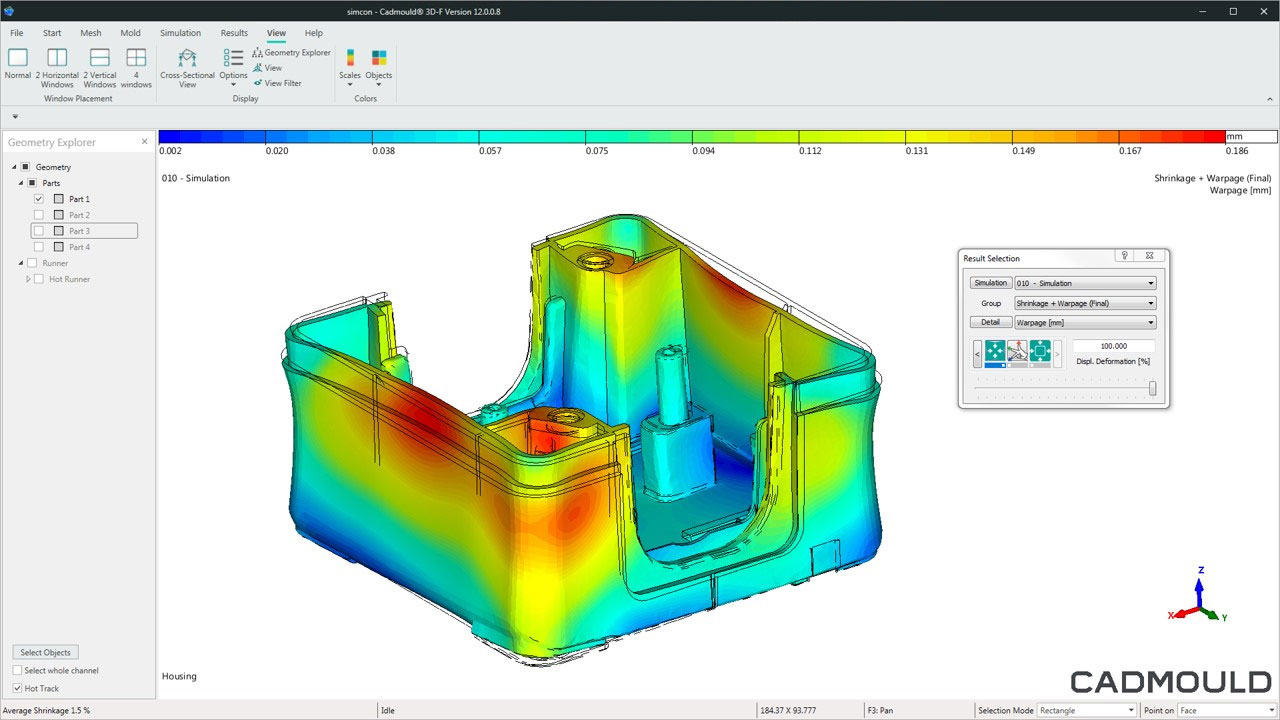1280x720 pixels.
Task: Switch to 2 Horizontal Windows layout
Action: (57, 58)
